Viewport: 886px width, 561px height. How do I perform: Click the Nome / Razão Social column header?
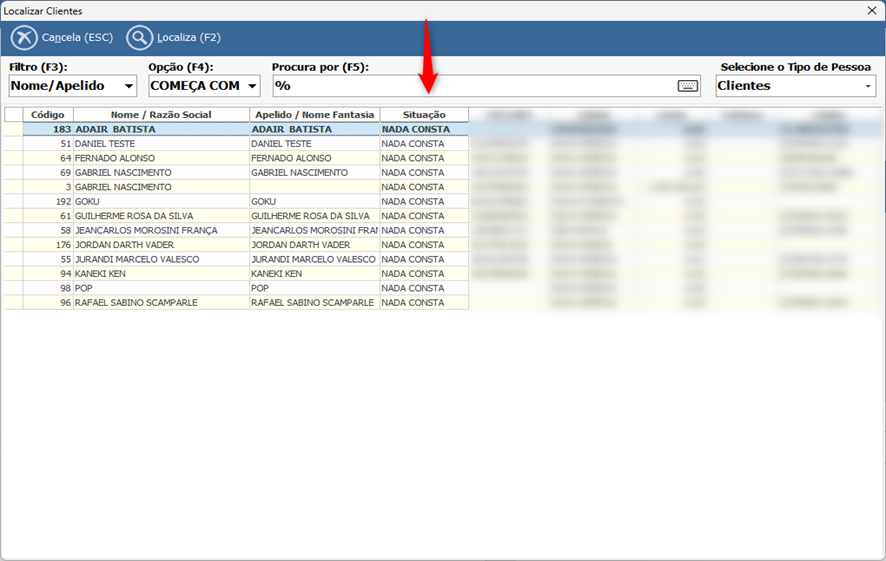161,115
